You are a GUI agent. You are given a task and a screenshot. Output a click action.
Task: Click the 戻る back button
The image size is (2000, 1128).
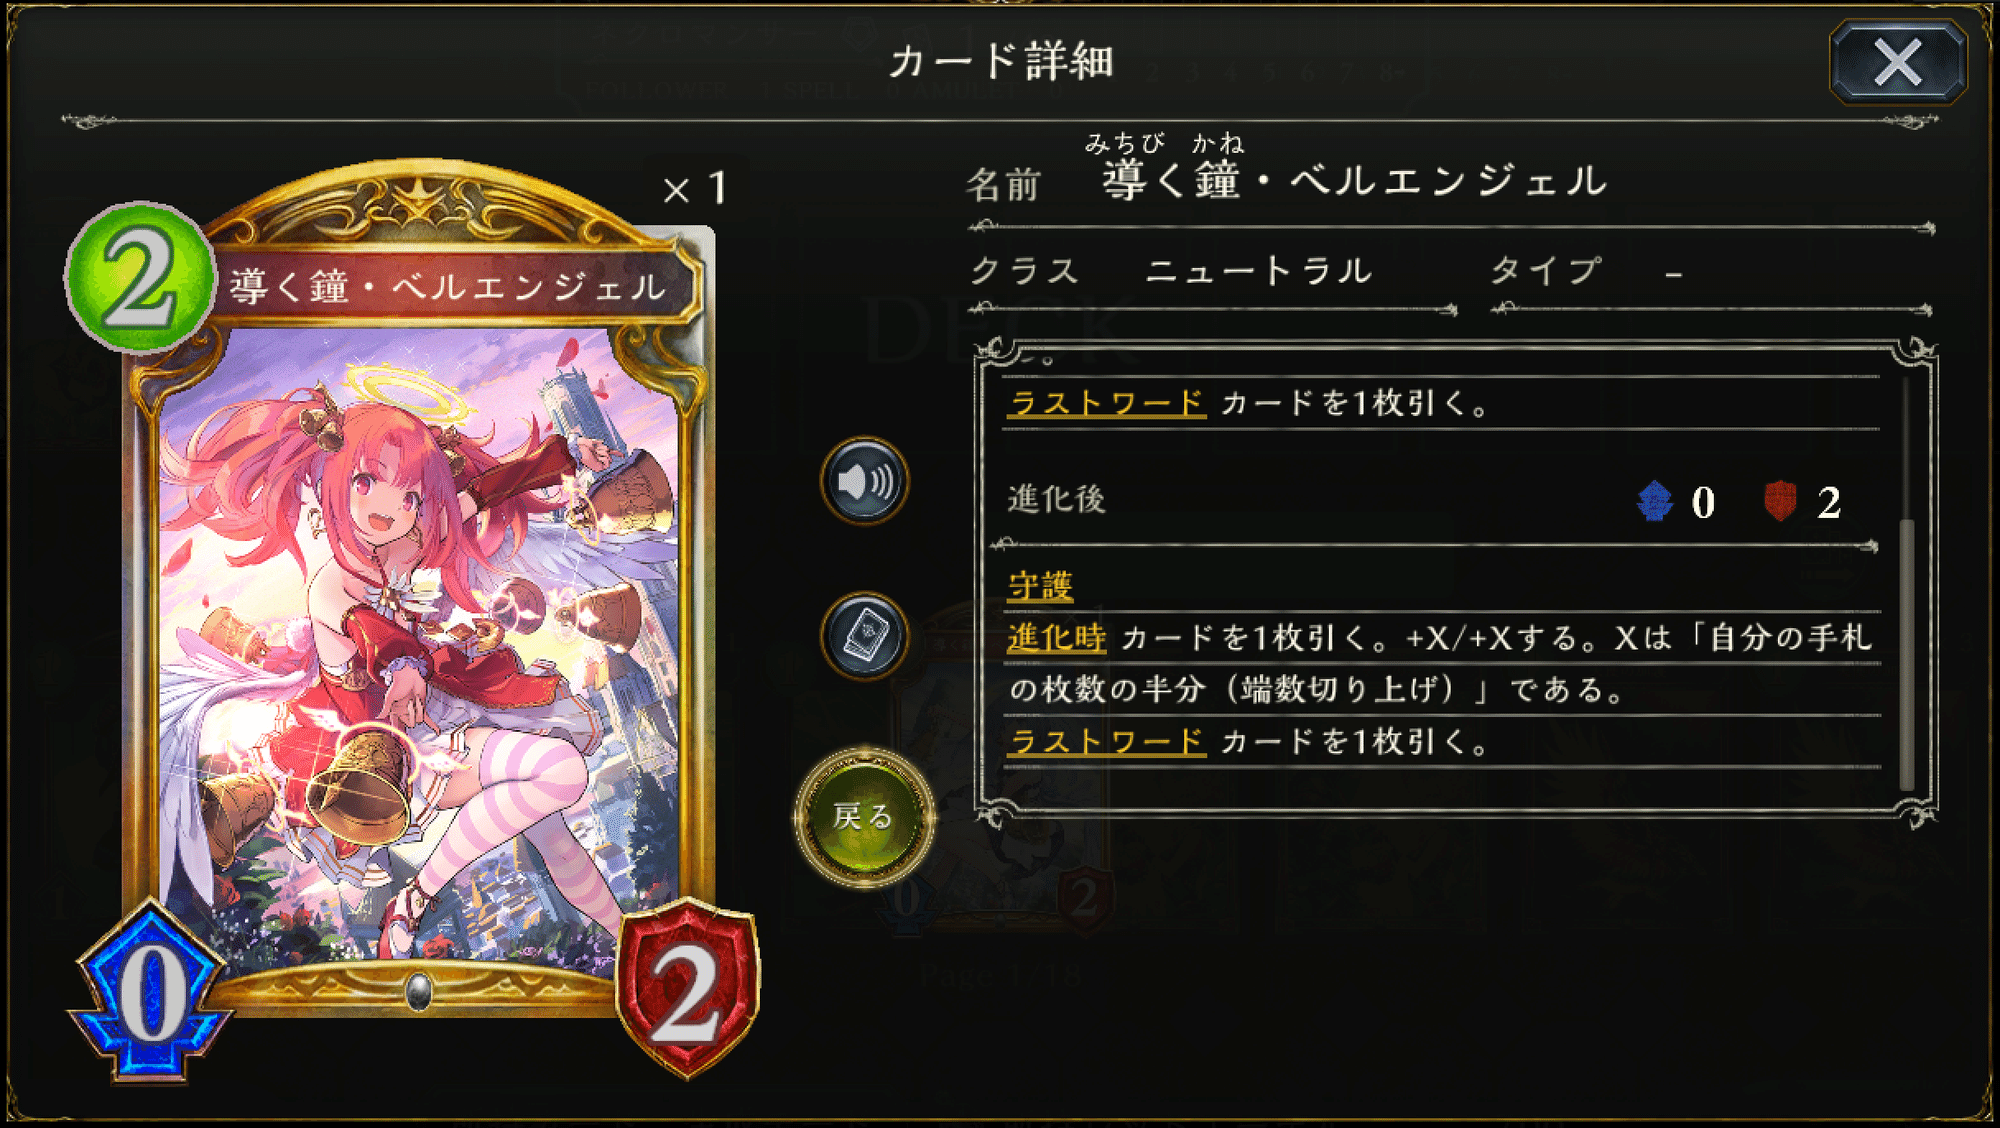click(x=864, y=816)
